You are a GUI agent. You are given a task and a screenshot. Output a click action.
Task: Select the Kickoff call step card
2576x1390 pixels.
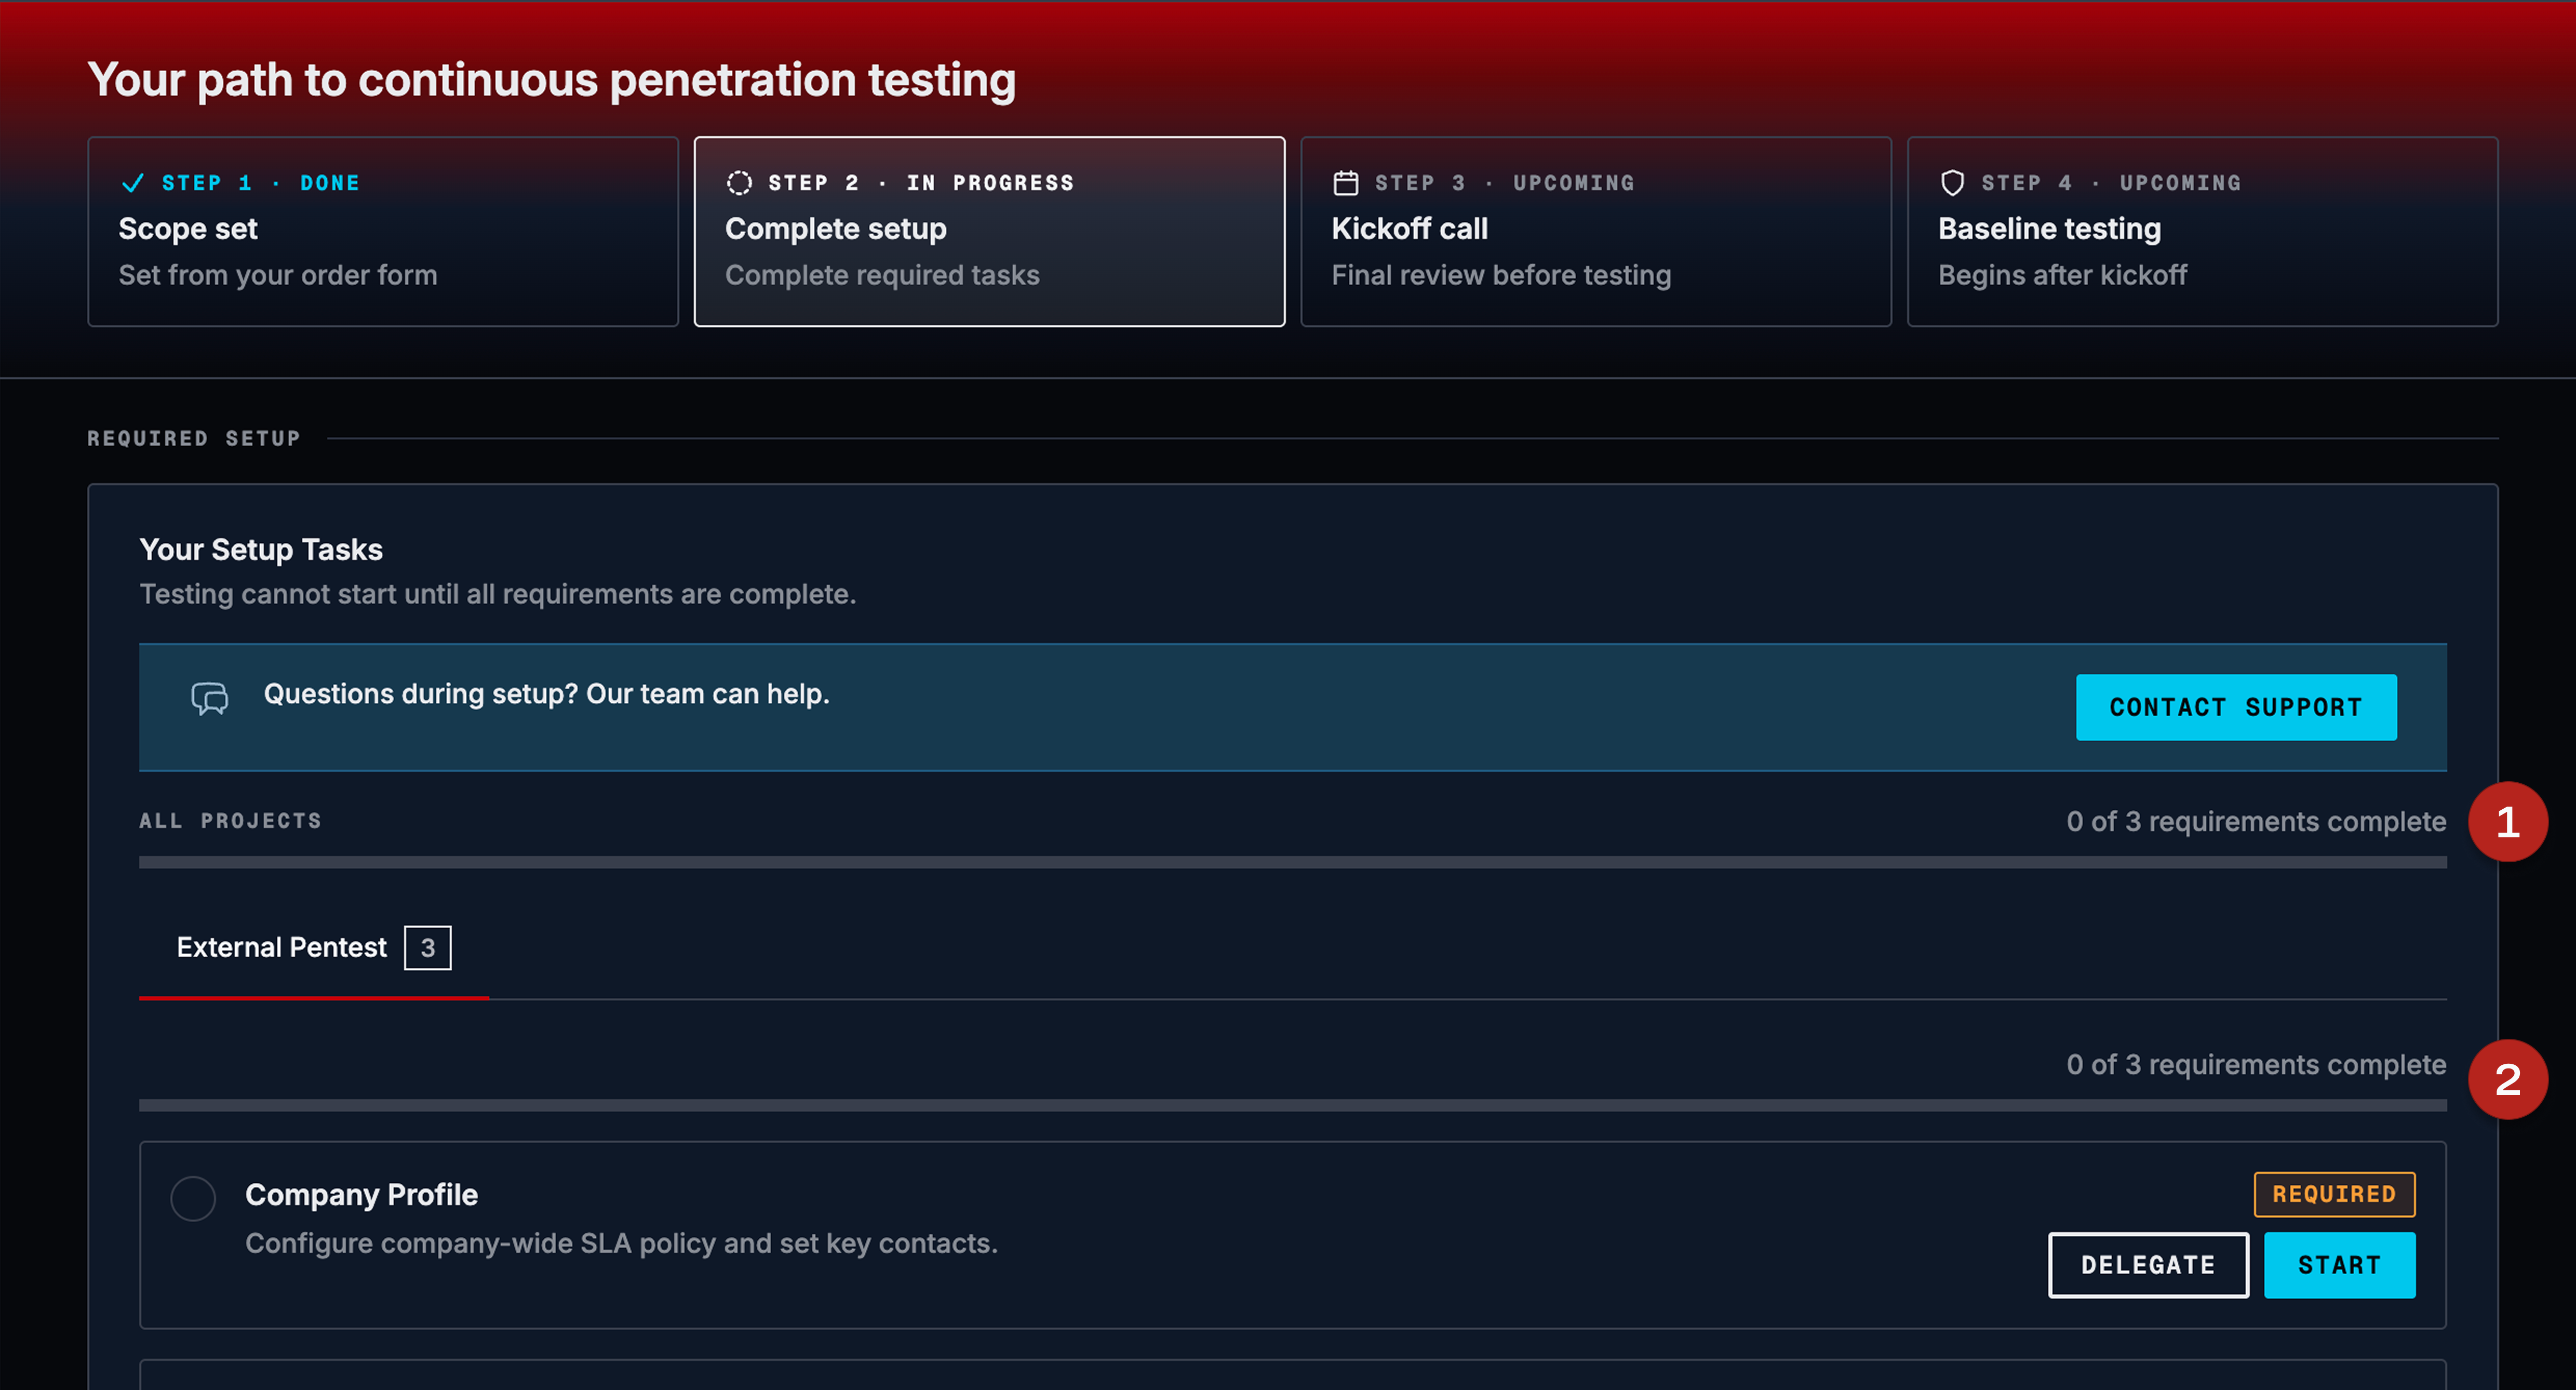[x=1596, y=232]
